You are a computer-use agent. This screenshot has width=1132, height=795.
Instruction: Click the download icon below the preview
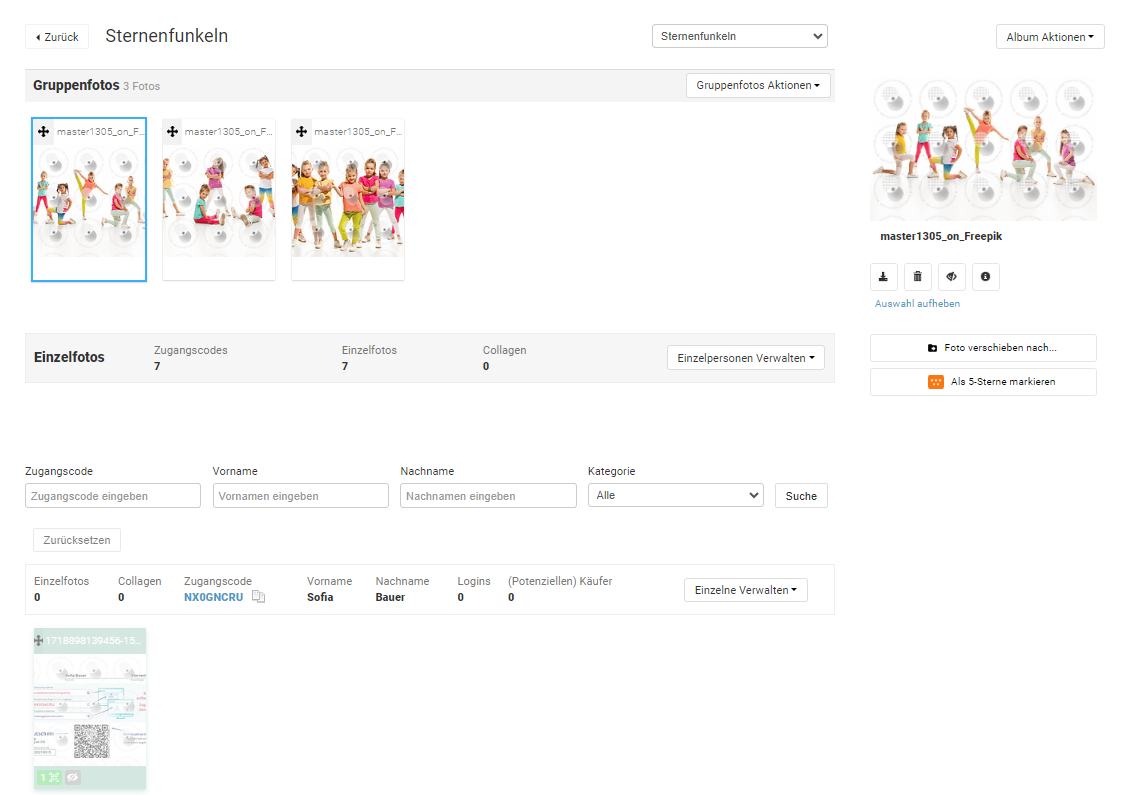coord(883,277)
